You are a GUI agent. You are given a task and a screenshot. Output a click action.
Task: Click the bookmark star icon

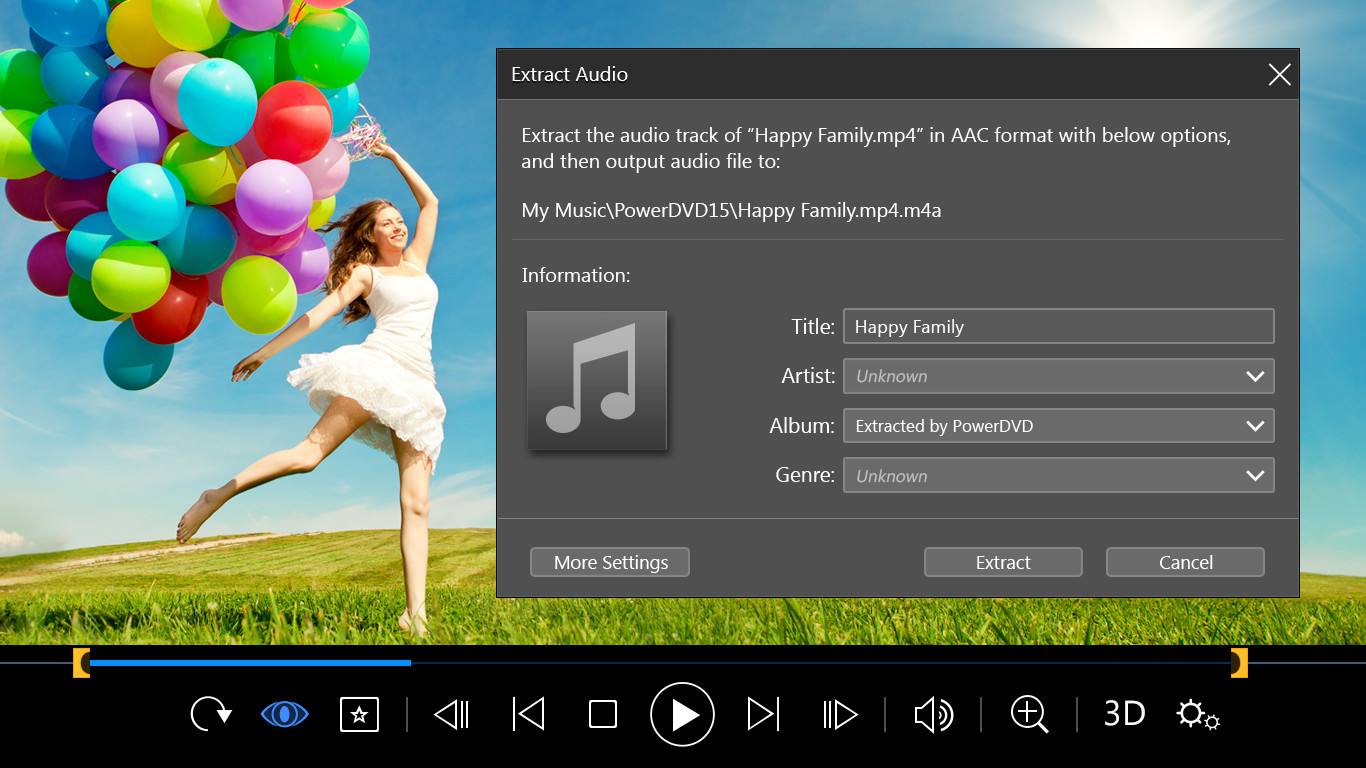click(360, 714)
